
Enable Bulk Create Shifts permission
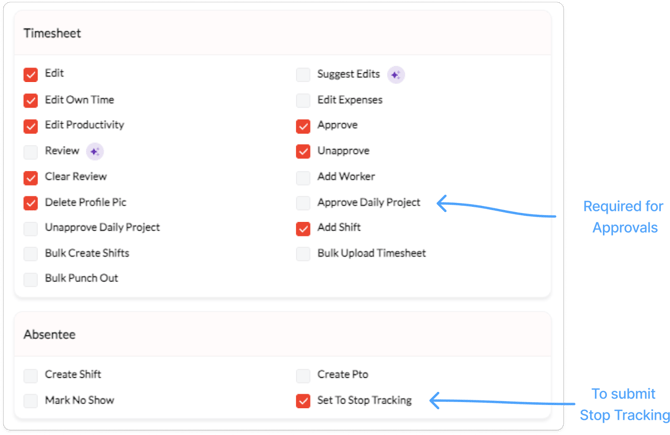tap(31, 253)
